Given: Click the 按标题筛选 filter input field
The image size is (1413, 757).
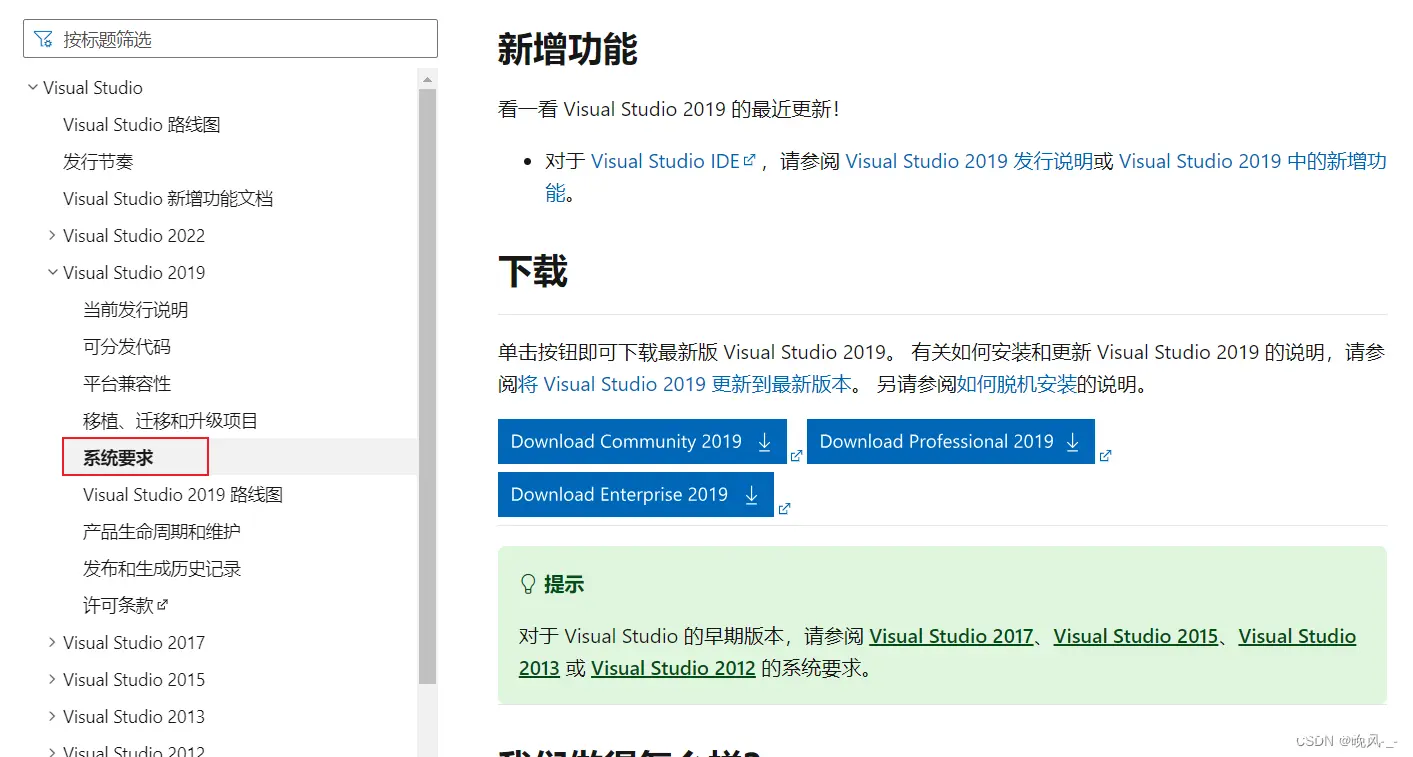Looking at the screenshot, I should pyautogui.click(x=230, y=39).
